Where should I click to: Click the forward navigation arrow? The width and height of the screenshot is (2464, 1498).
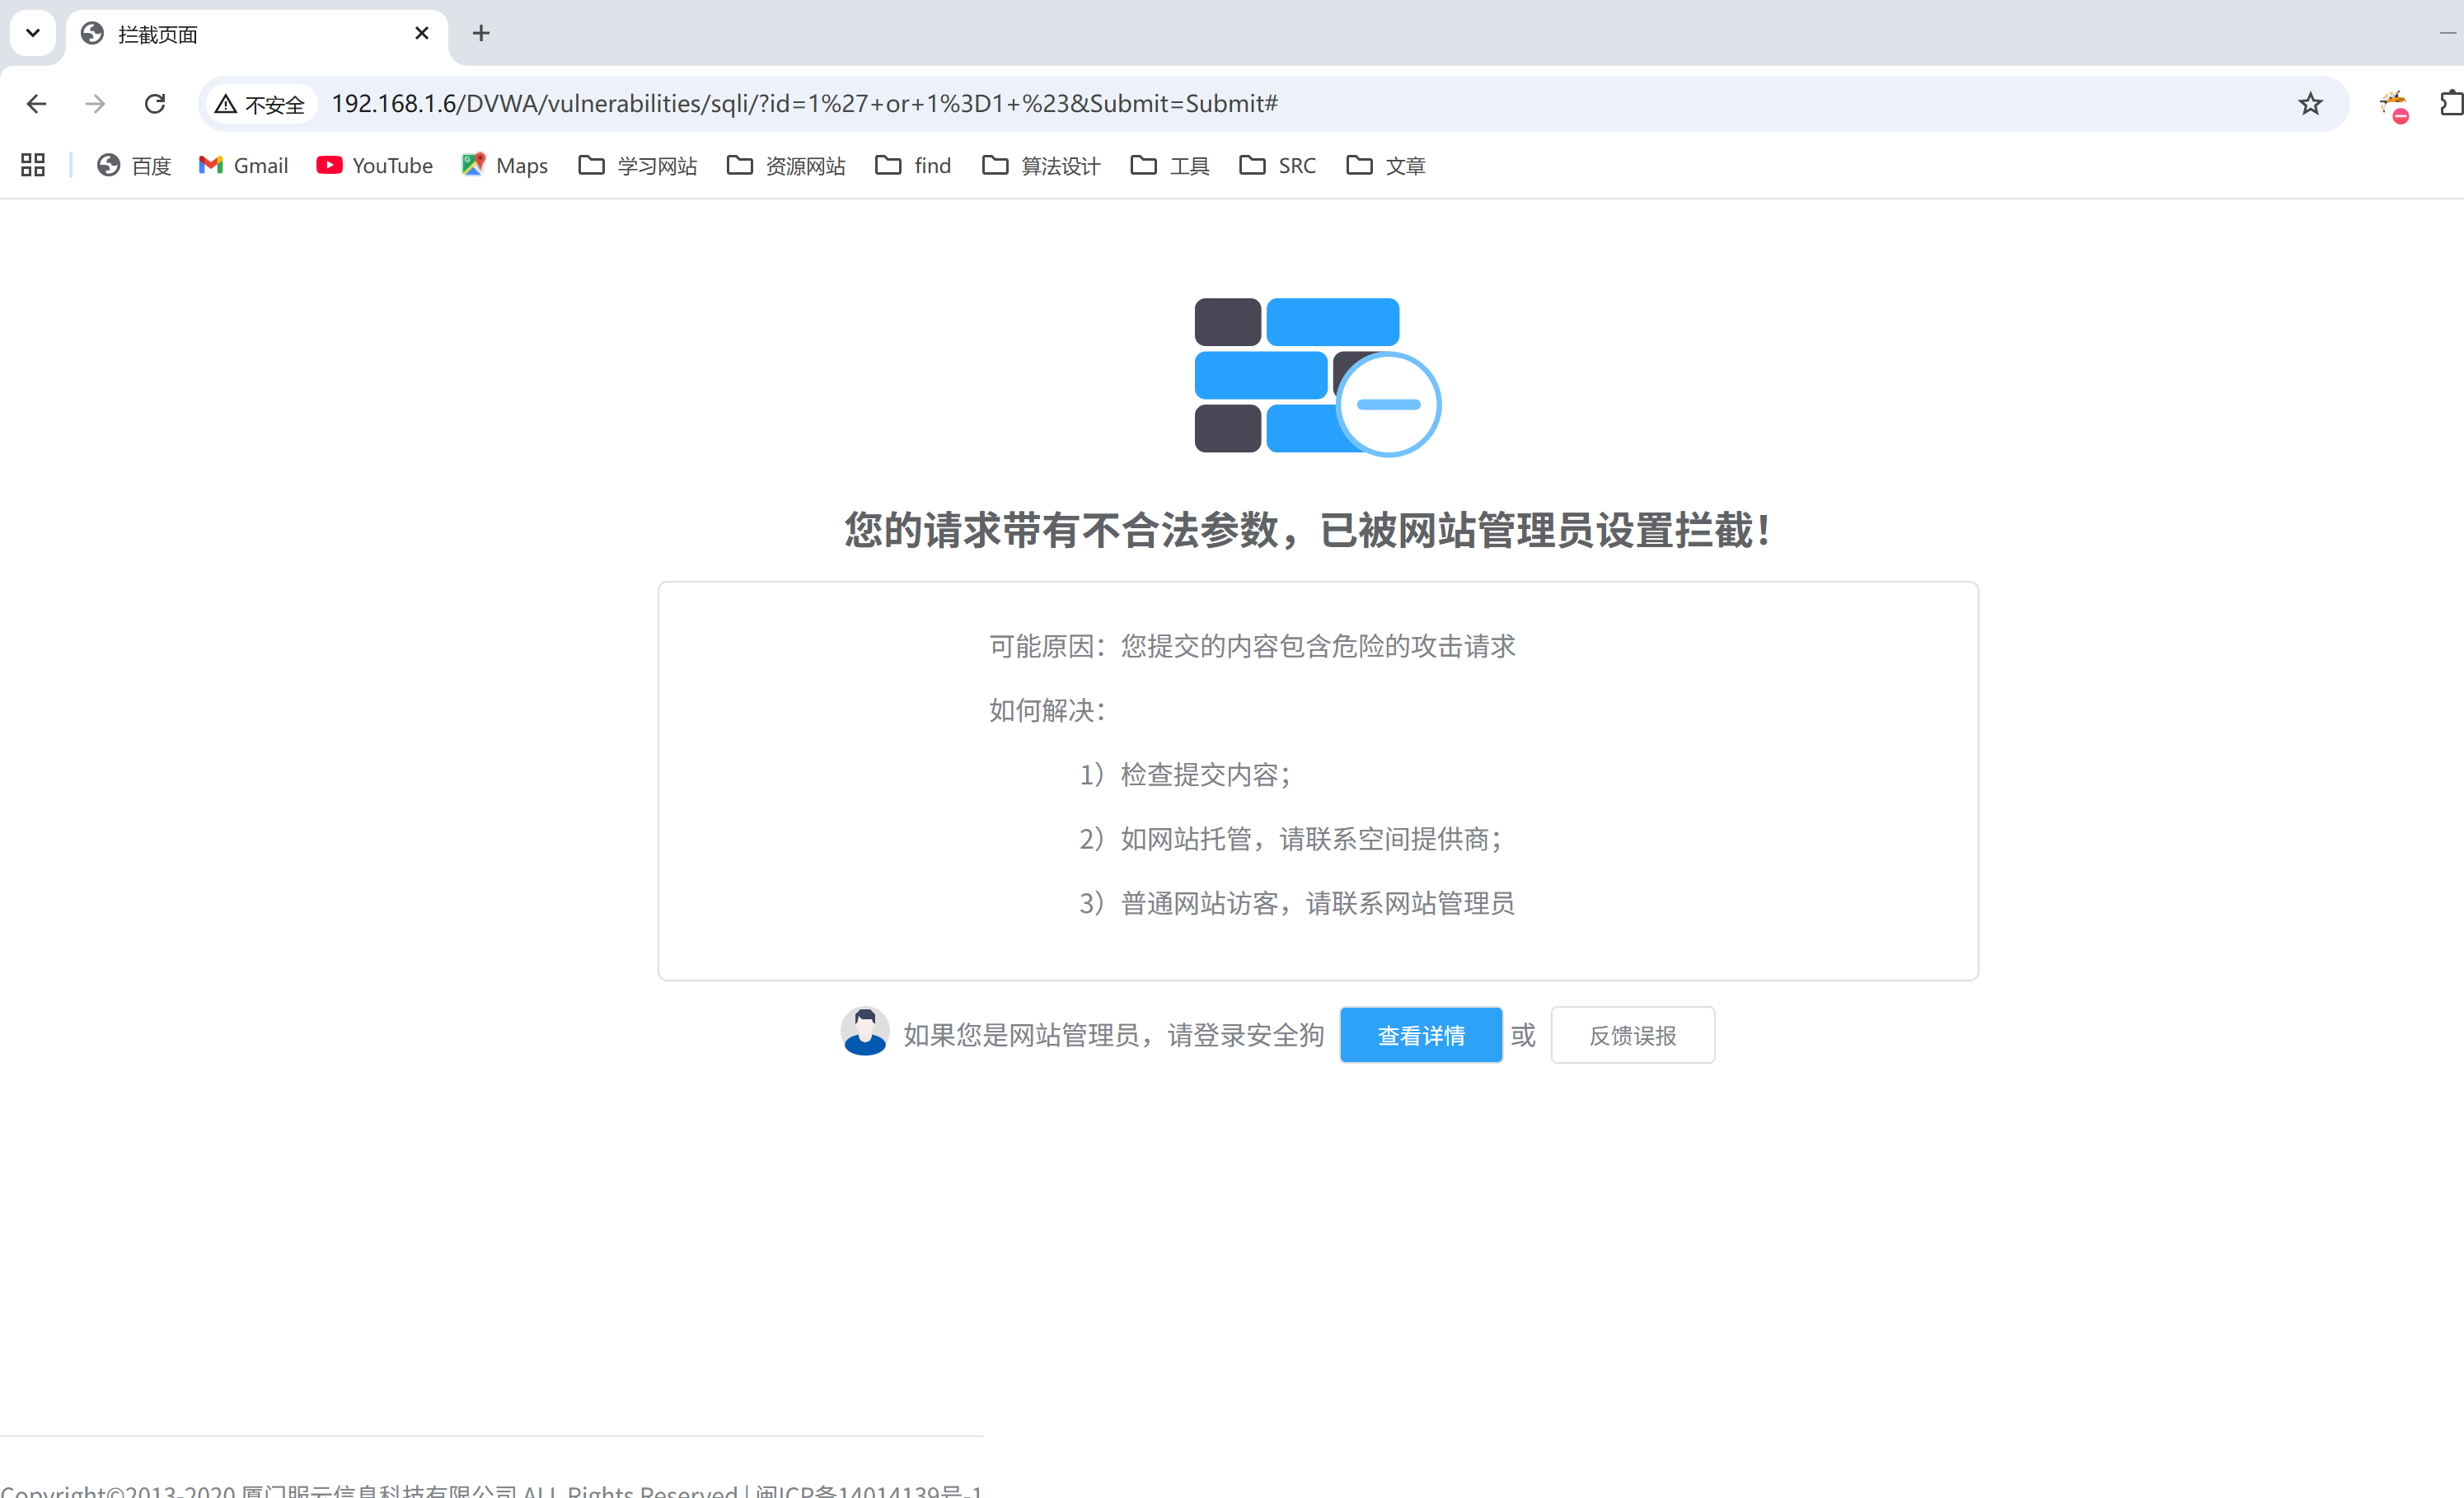(x=96, y=104)
